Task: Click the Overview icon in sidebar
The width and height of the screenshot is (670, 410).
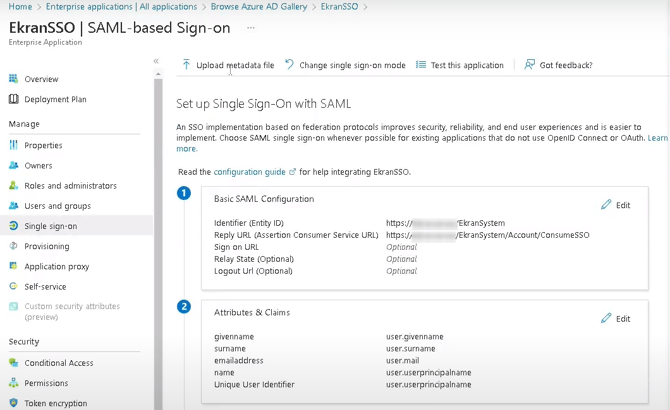Action: 14,79
